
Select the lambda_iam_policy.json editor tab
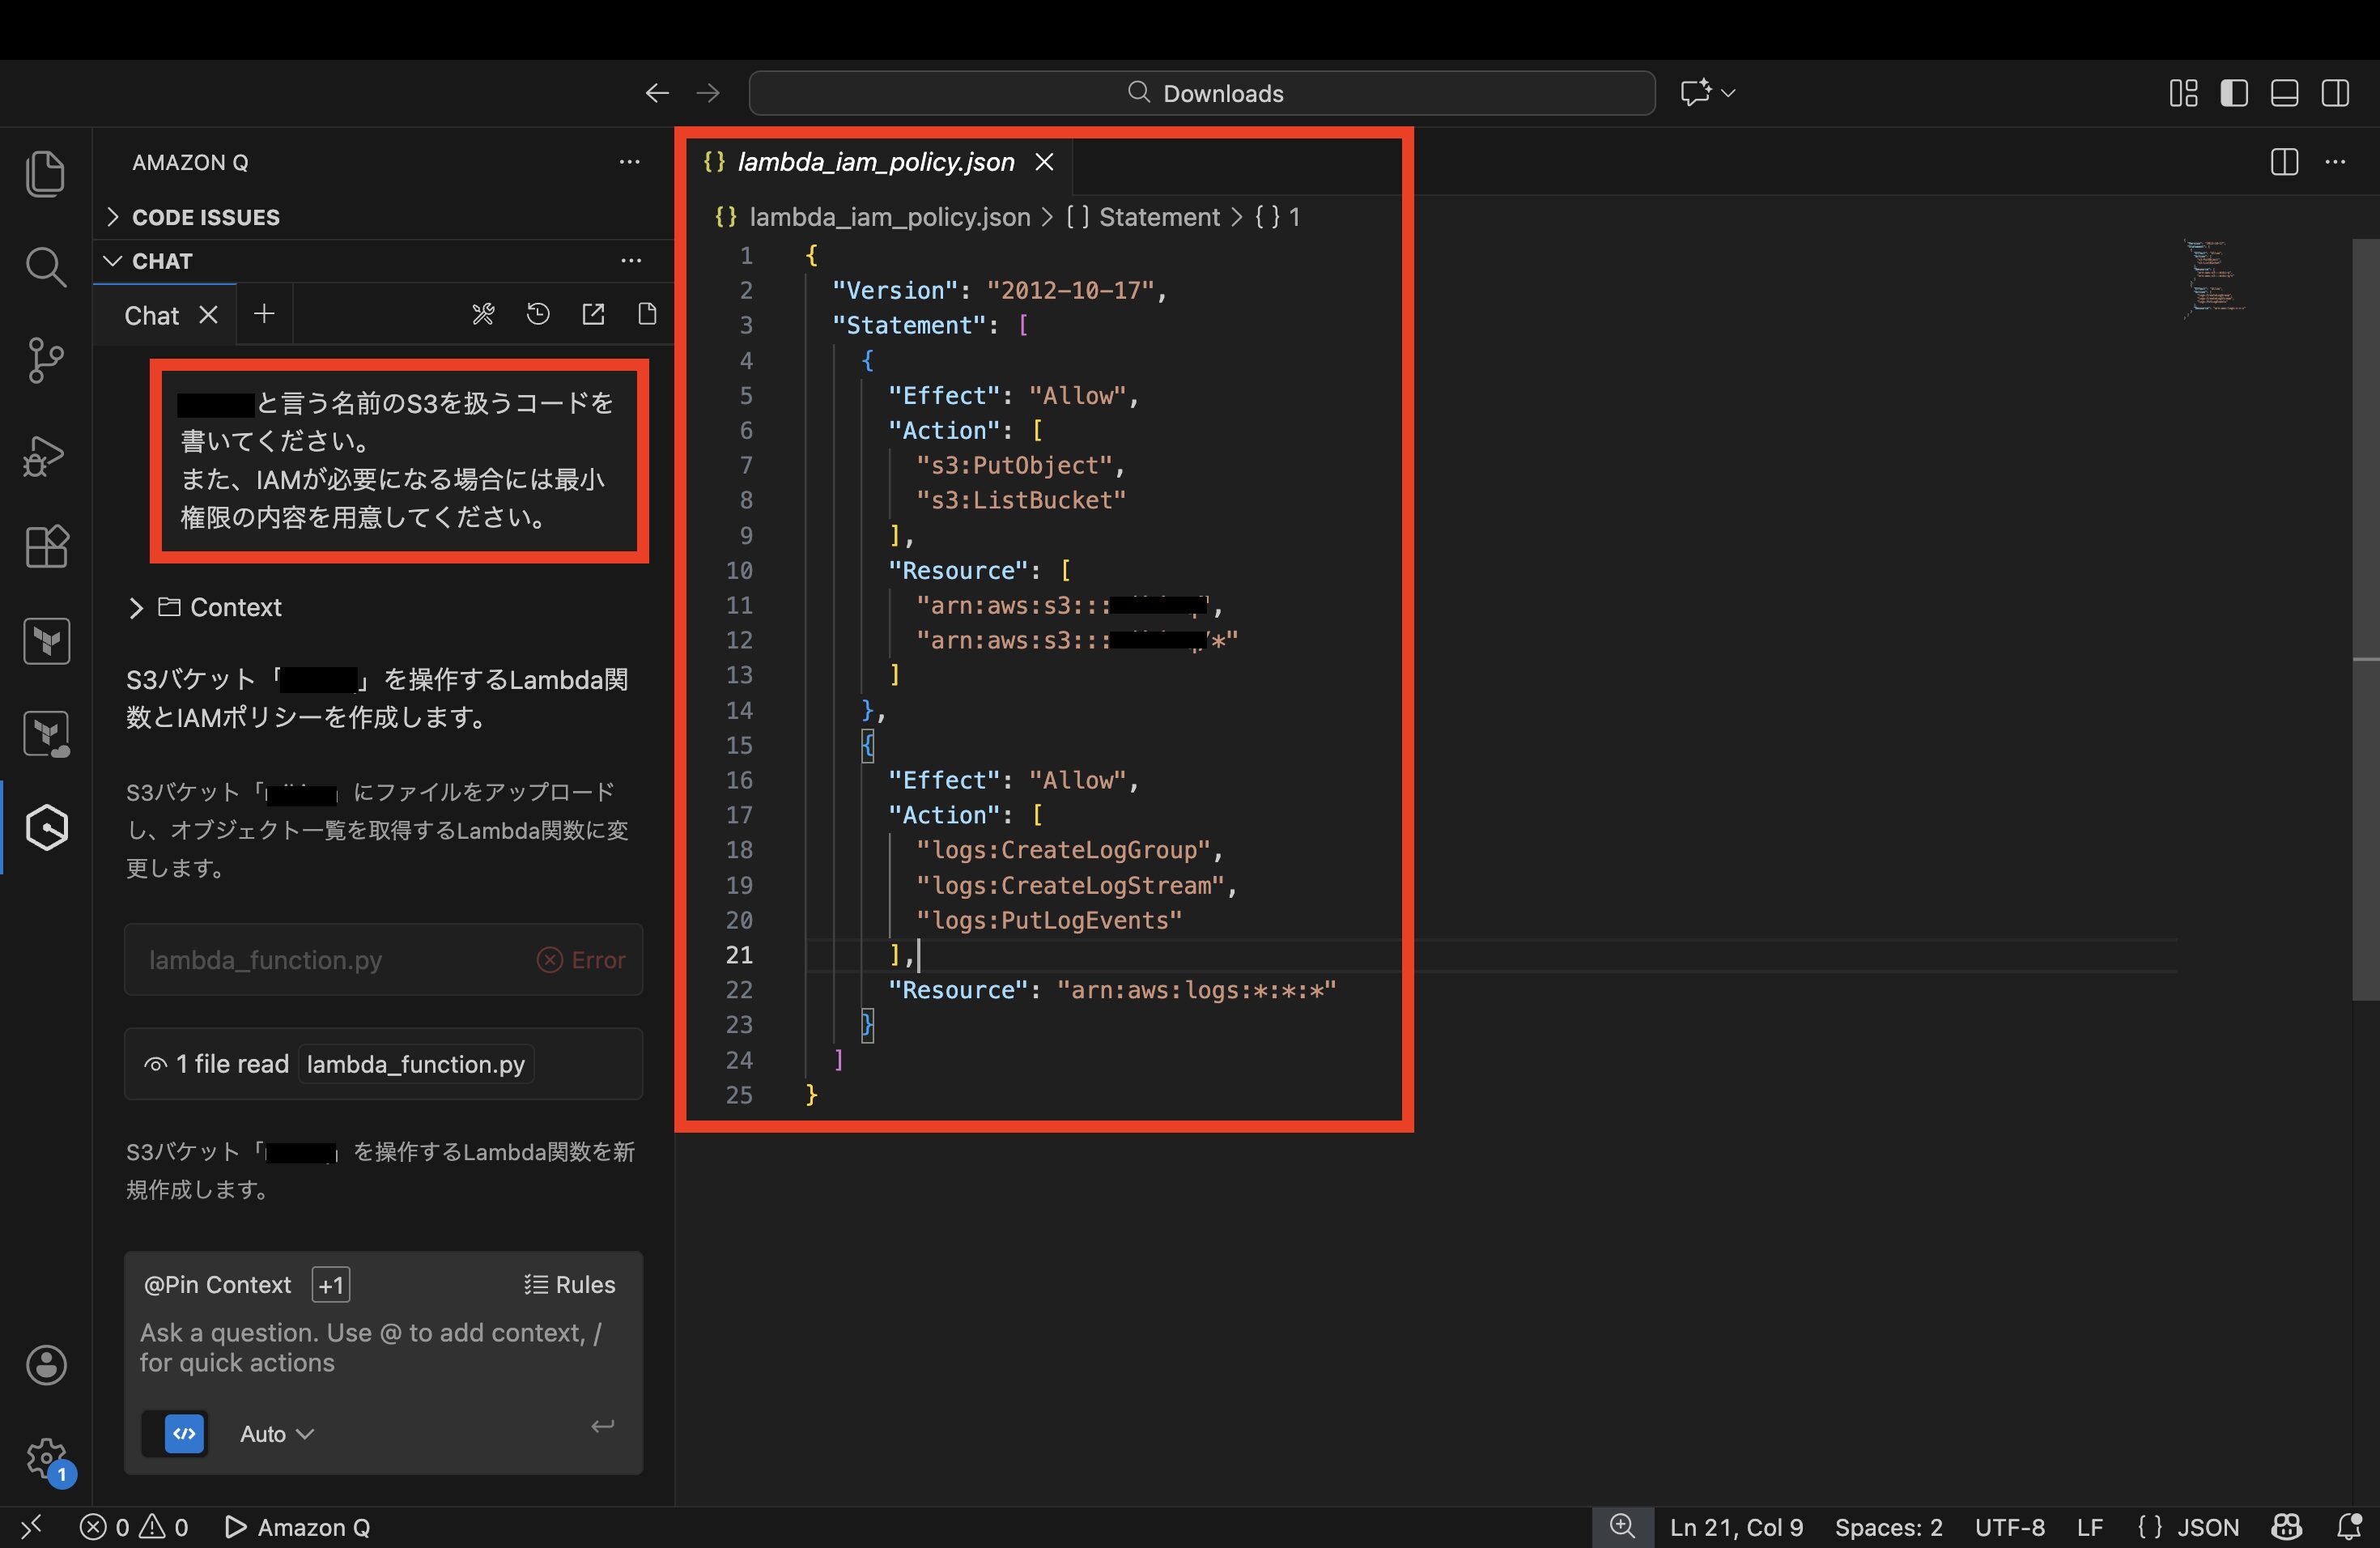875,162
